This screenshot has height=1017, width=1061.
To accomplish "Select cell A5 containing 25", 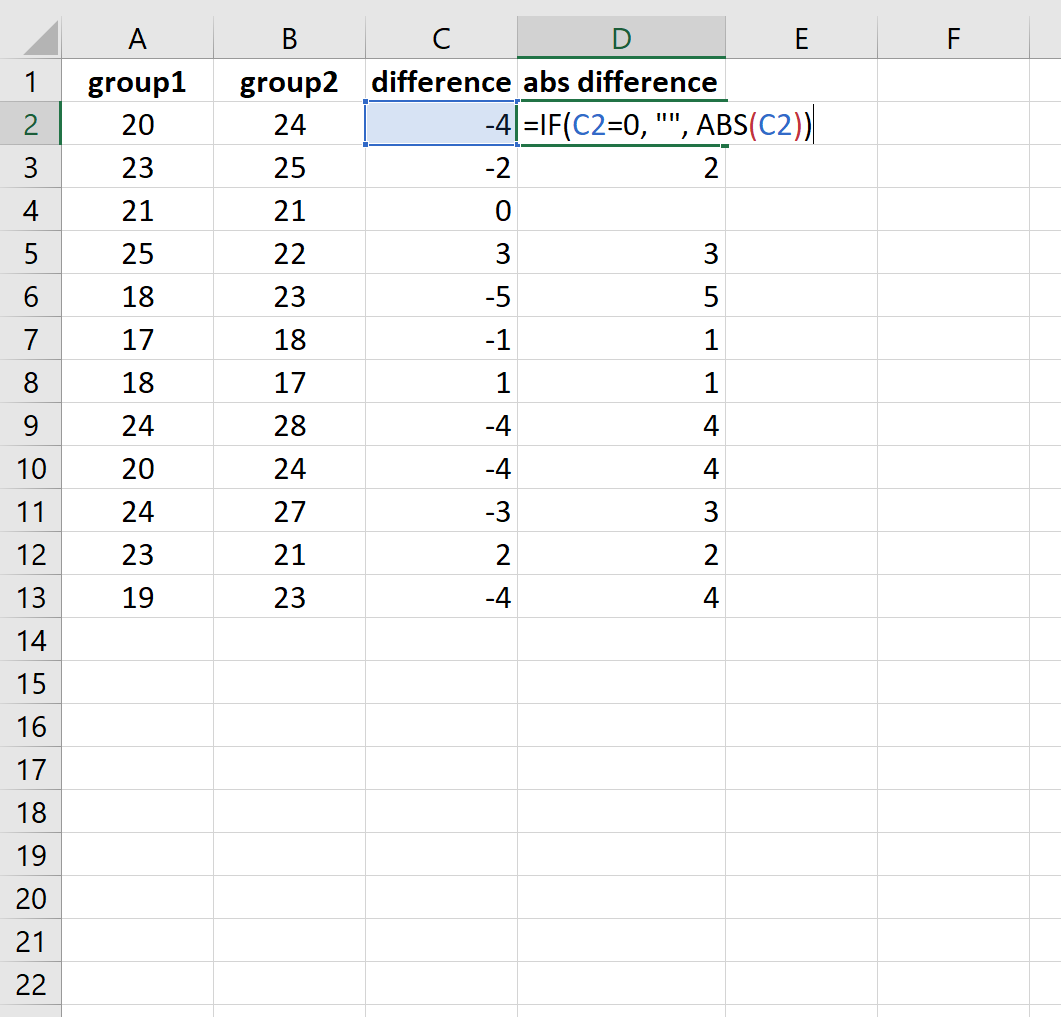I will coord(138,253).
